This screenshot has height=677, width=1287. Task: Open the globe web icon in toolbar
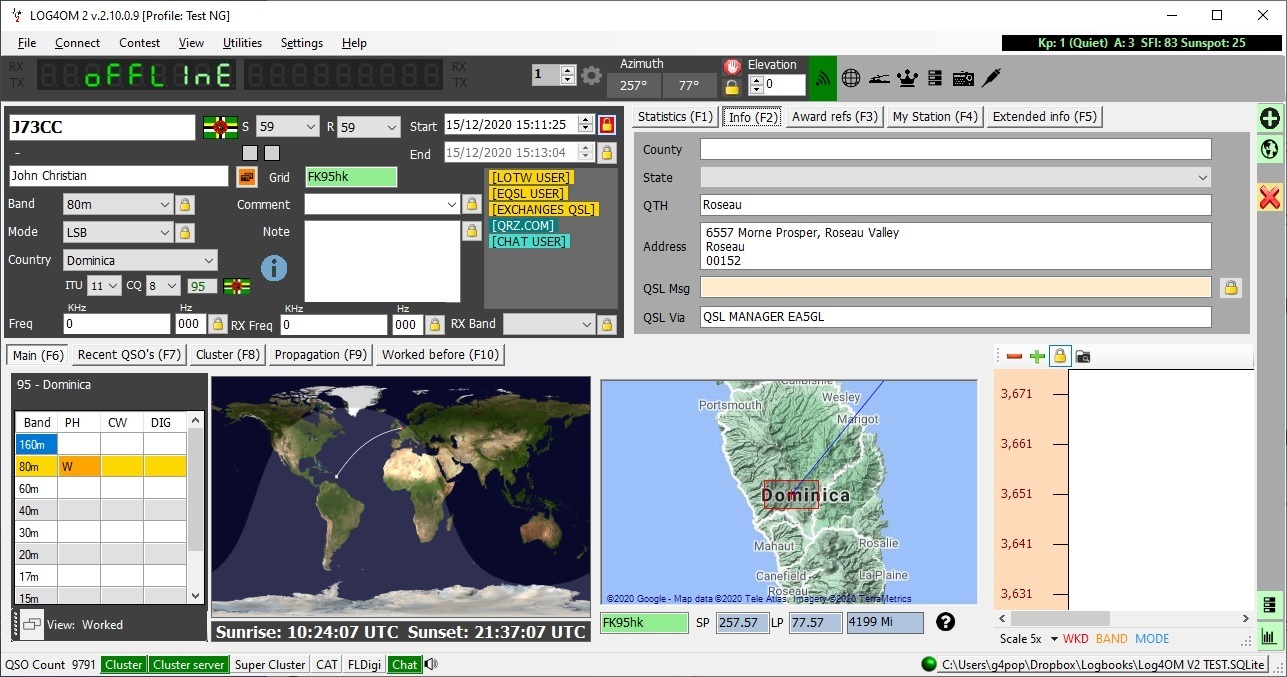(851, 77)
